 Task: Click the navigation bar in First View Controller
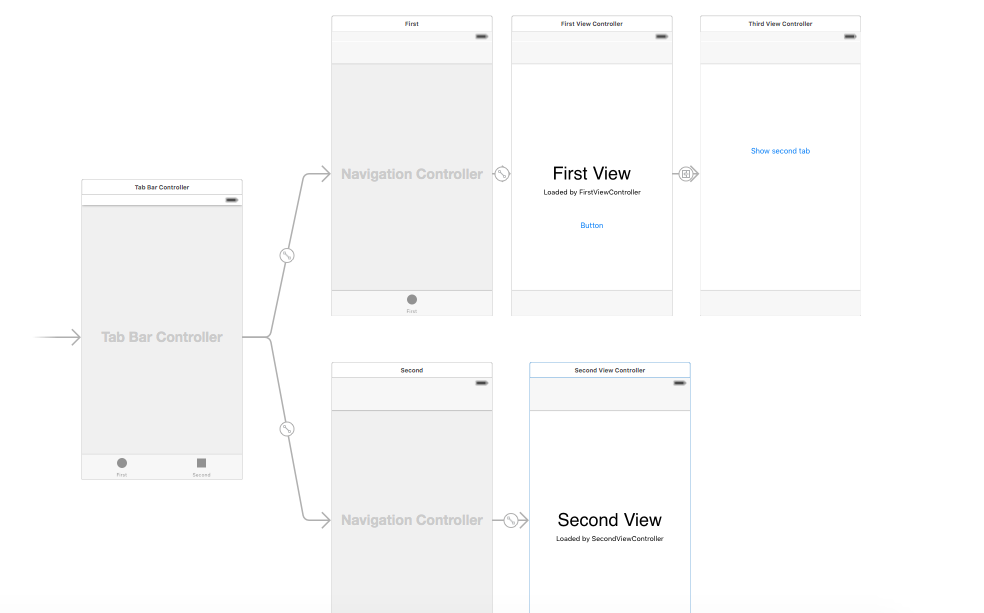[592, 53]
